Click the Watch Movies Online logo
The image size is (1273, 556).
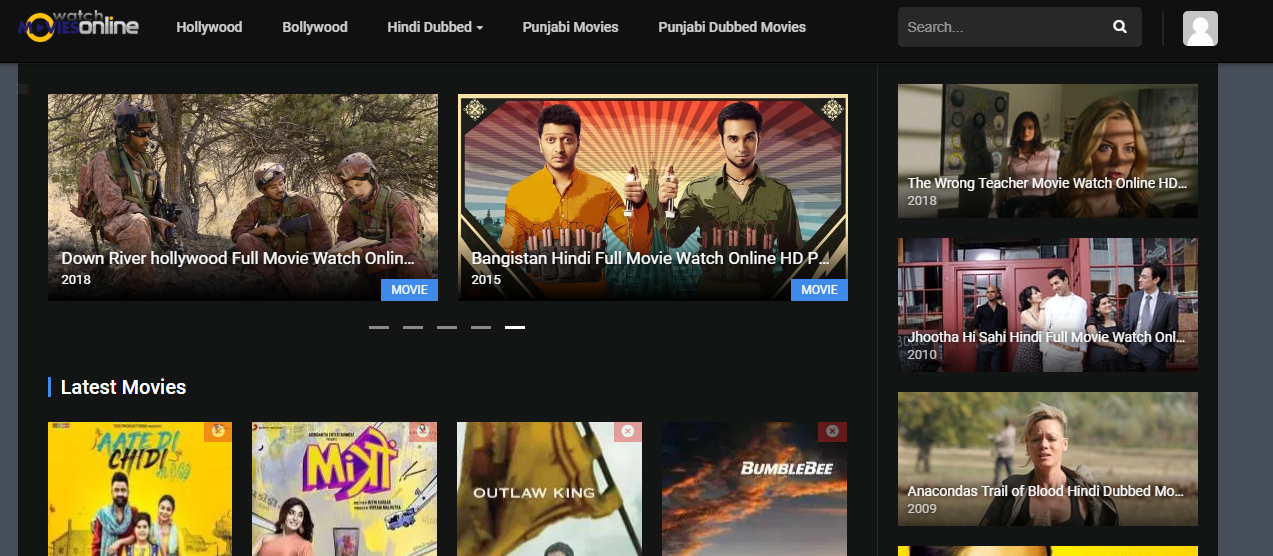click(x=79, y=24)
